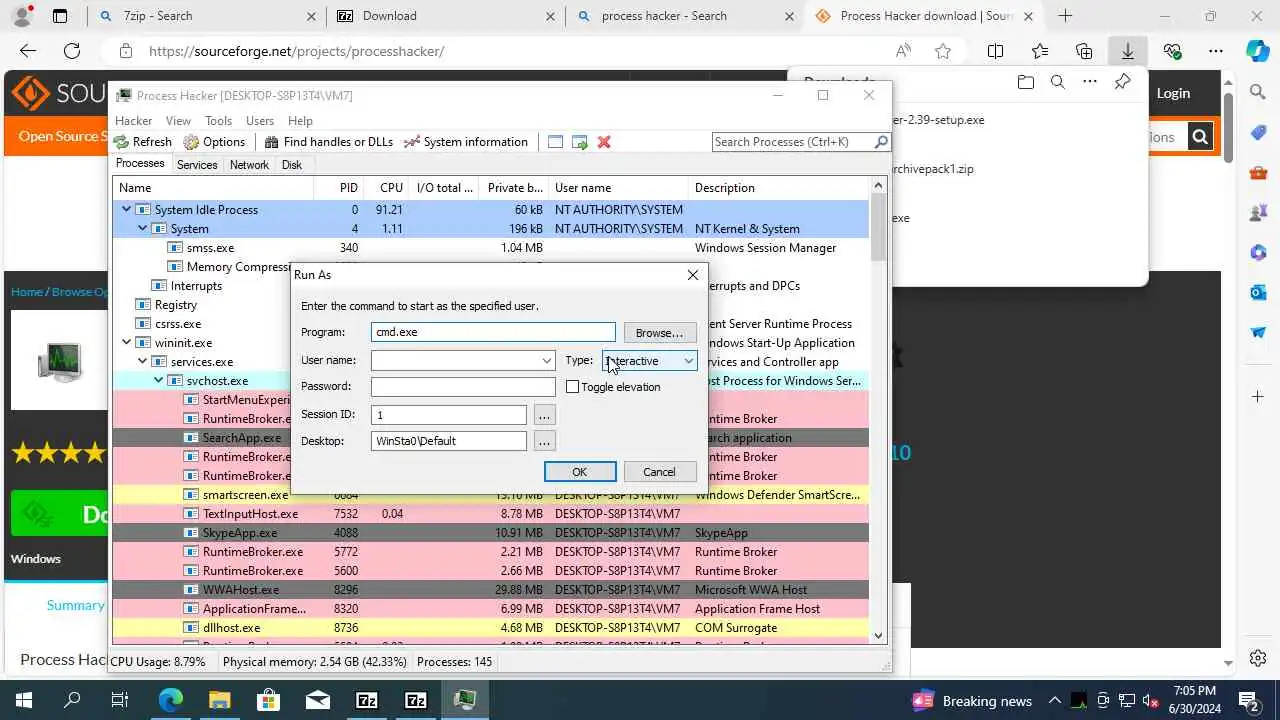This screenshot has width=1280, height=720.
Task: Open the User name dropdown
Action: click(547, 360)
